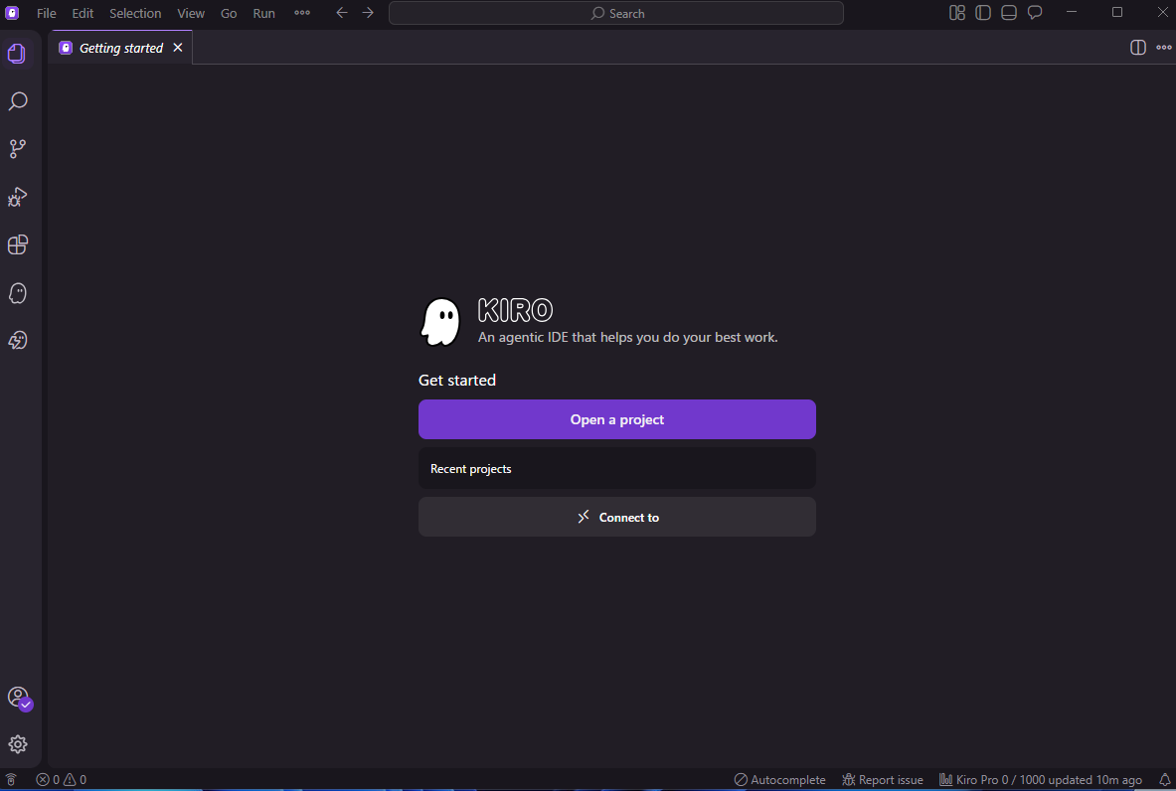Viewport: 1176px width, 791px height.
Task: Open the editor More Actions ellipsis menu
Action: pyautogui.click(x=1164, y=48)
